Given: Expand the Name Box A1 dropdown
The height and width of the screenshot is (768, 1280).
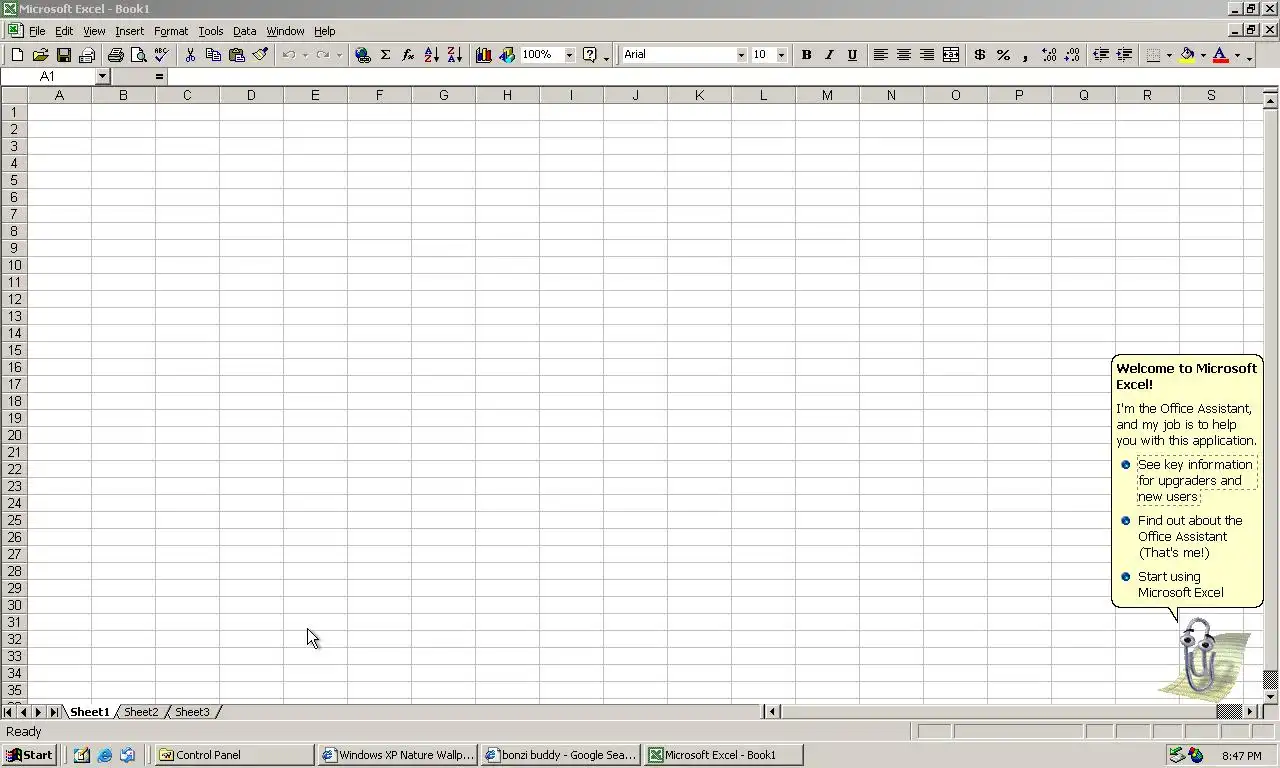Looking at the screenshot, I should tap(102, 76).
